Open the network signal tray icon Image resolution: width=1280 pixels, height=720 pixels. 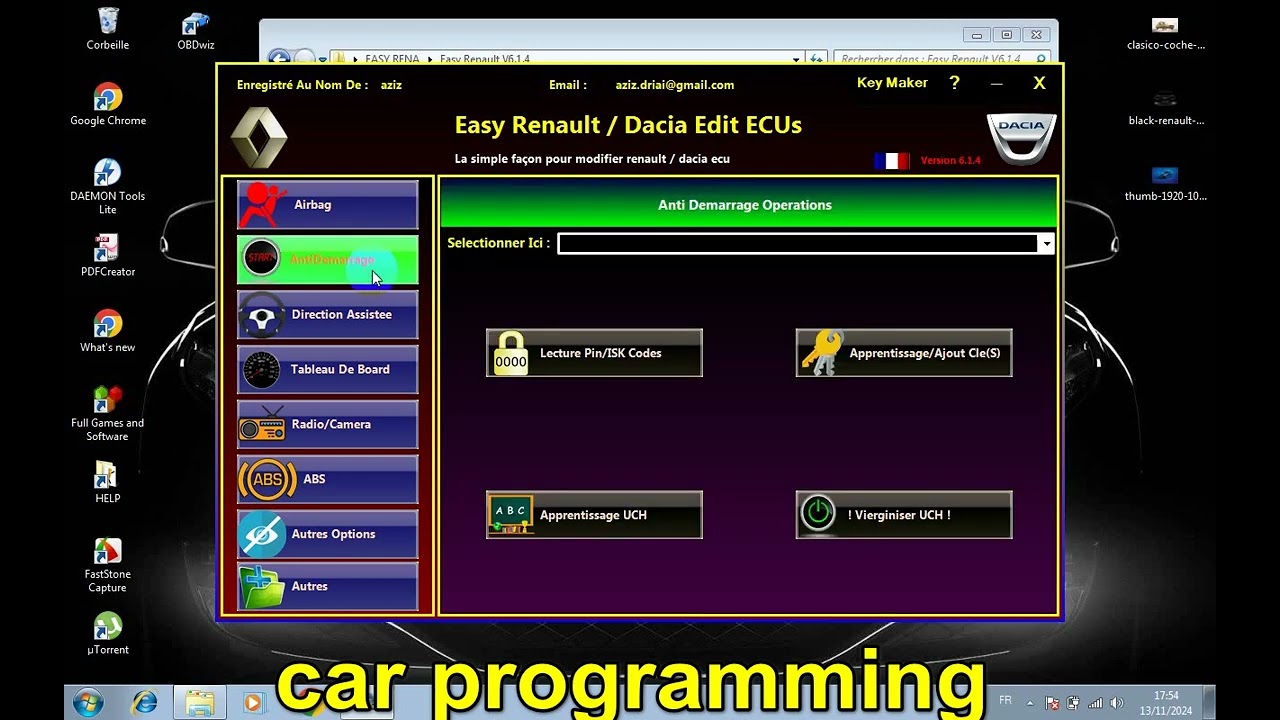[x=1095, y=703]
